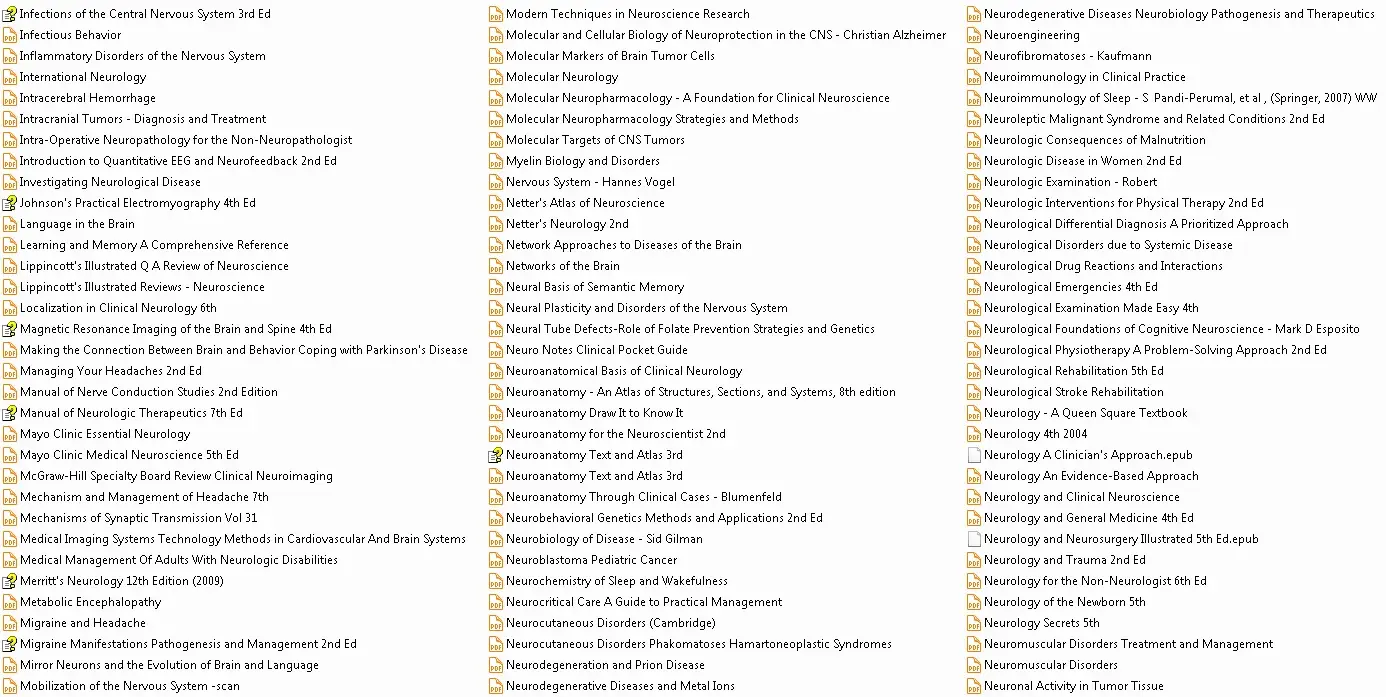This screenshot has width=1386, height=697.
Task: Click PDF icon for Neuroanatomy Draw It to Know It
Action: tap(495, 413)
